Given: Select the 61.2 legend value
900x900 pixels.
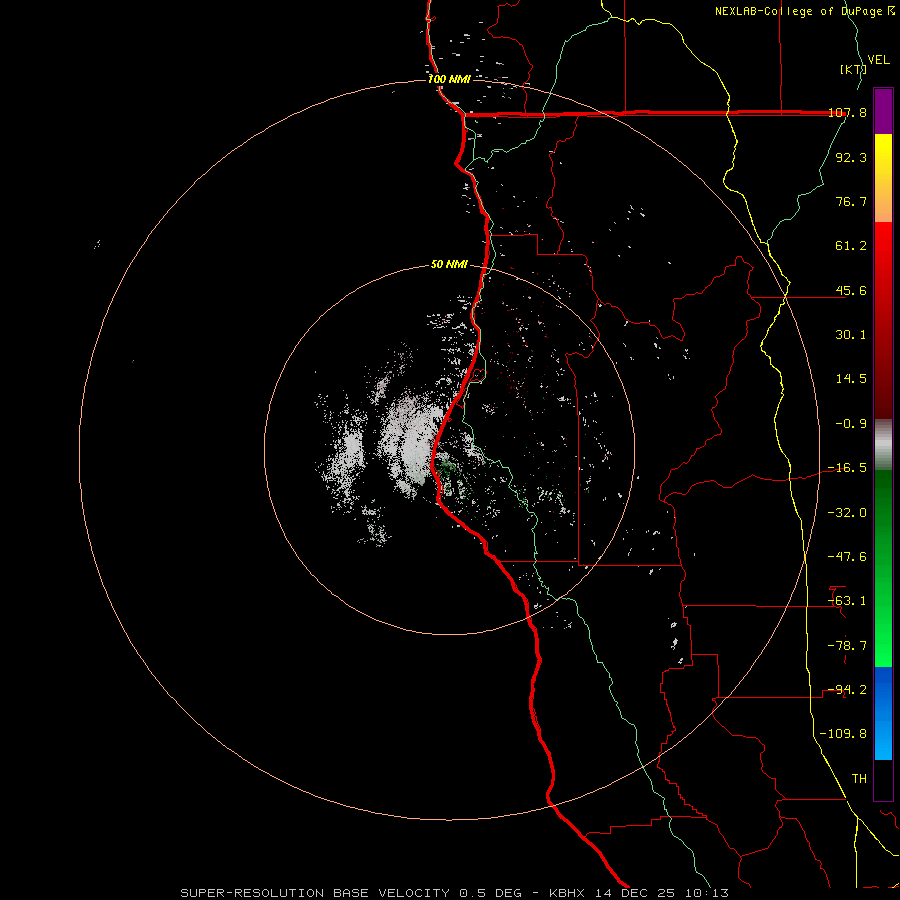Looking at the screenshot, I should pyautogui.click(x=851, y=246).
